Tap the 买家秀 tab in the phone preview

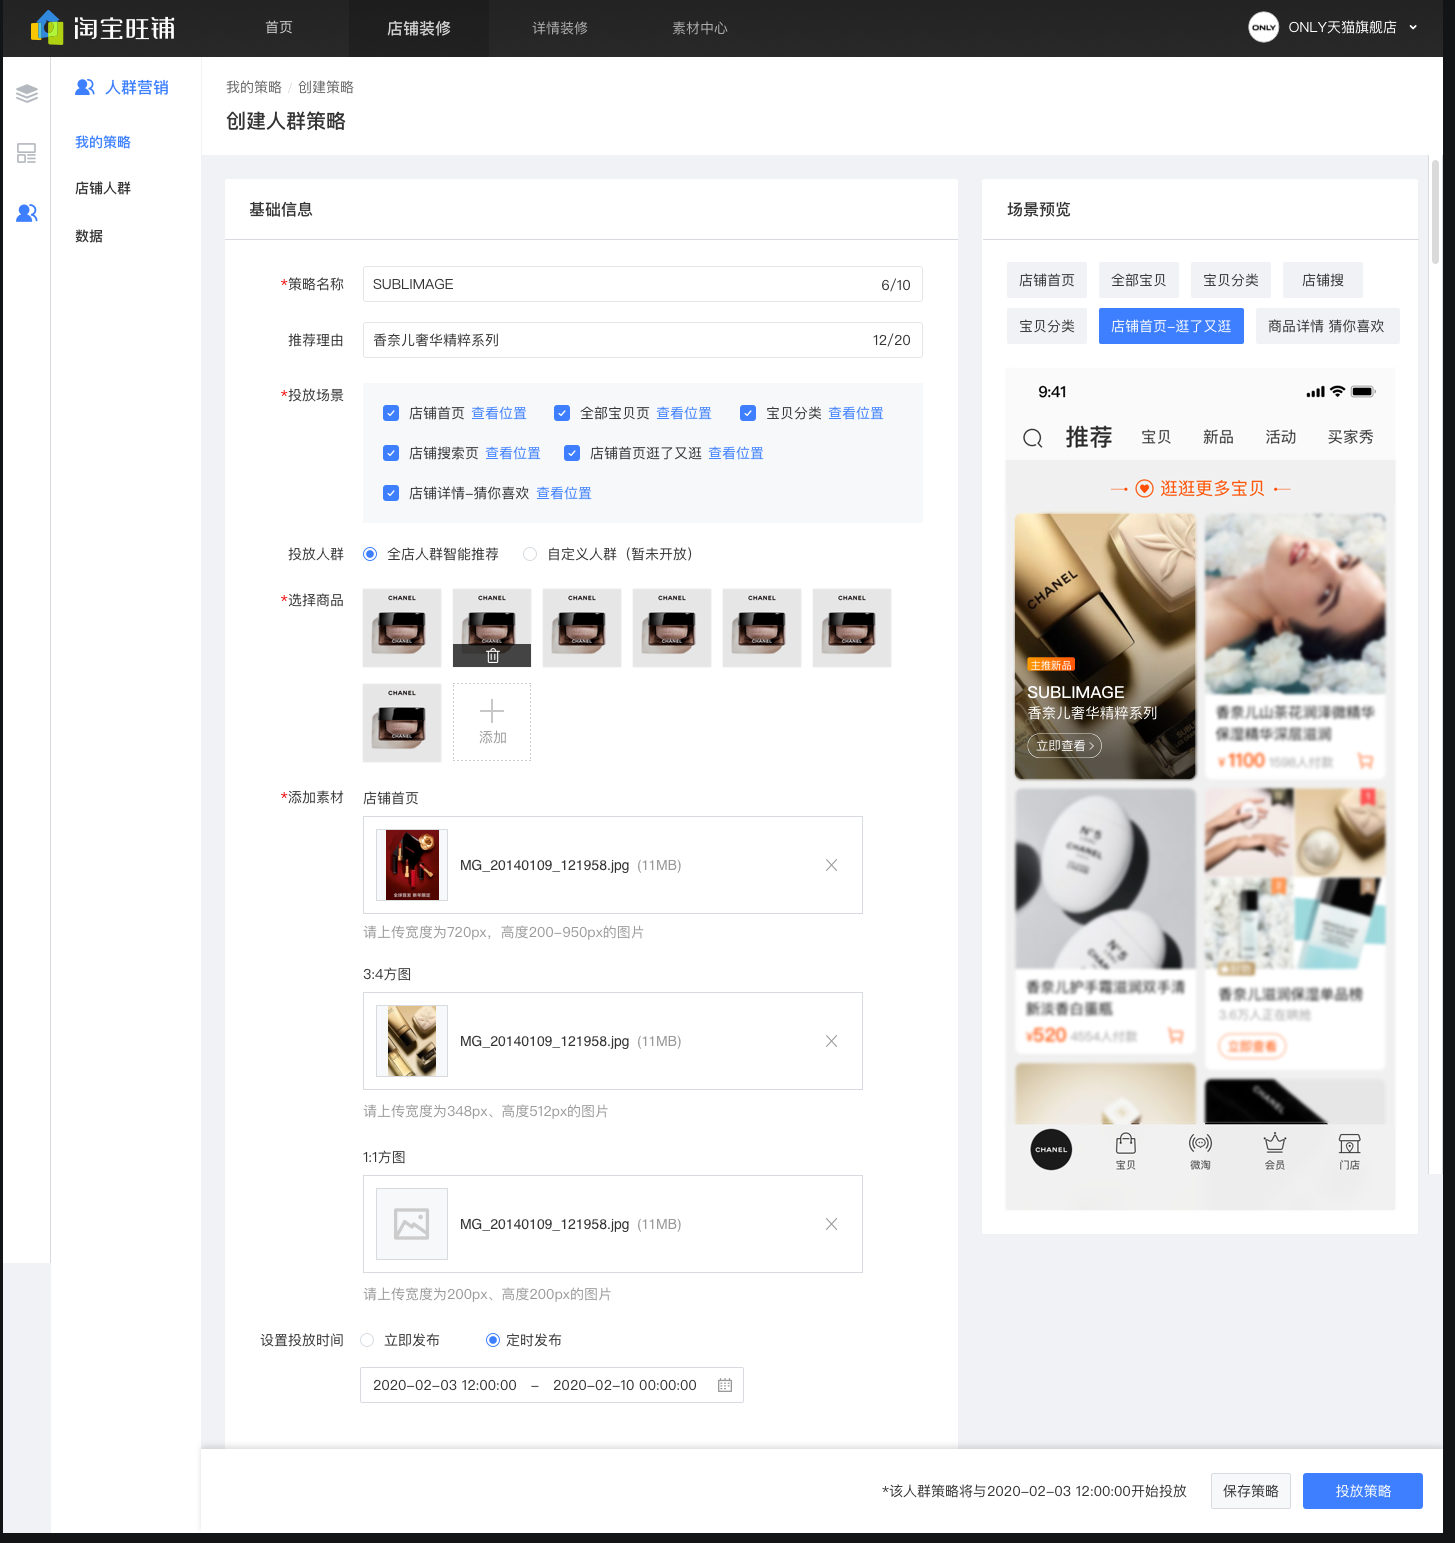click(1350, 437)
